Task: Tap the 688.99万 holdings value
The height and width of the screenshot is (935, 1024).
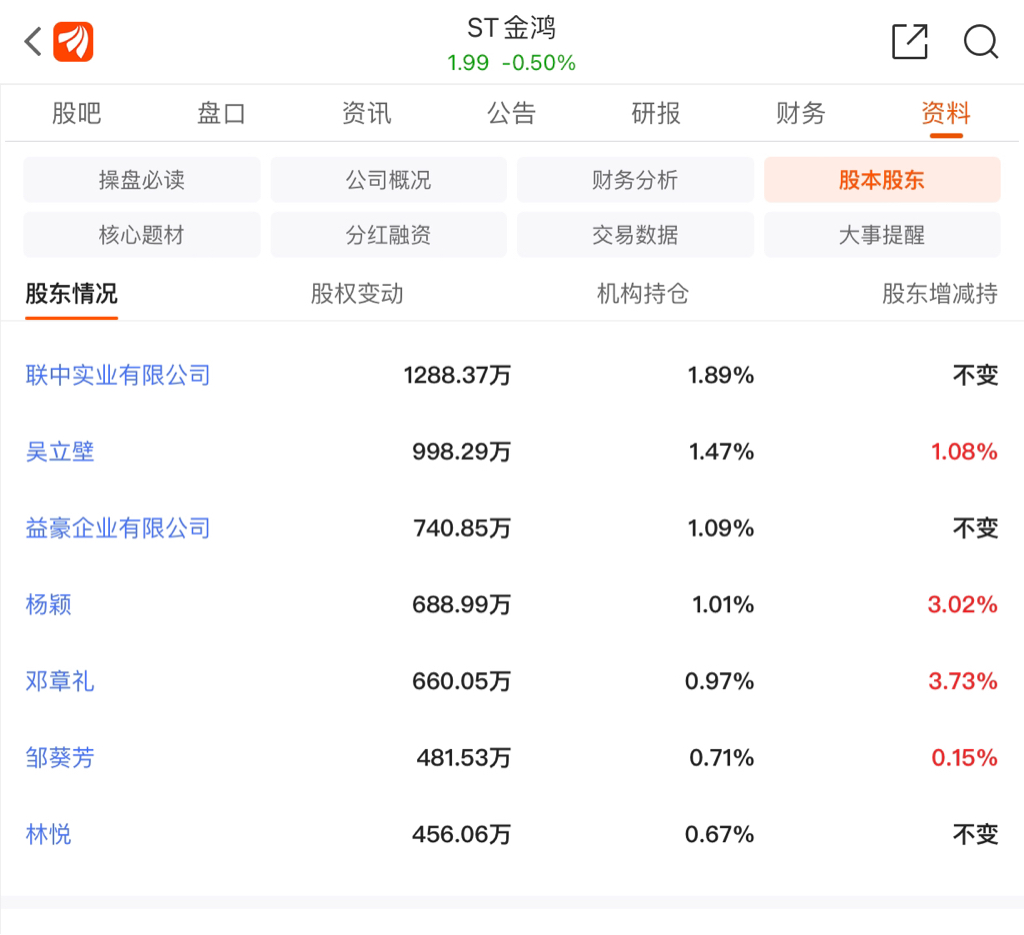Action: point(462,605)
